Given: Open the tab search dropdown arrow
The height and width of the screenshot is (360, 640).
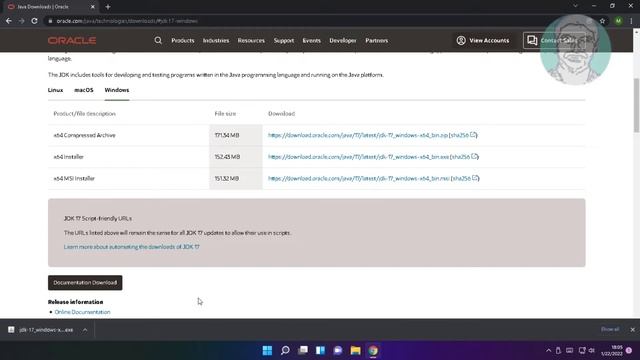Looking at the screenshot, I should point(576,6).
